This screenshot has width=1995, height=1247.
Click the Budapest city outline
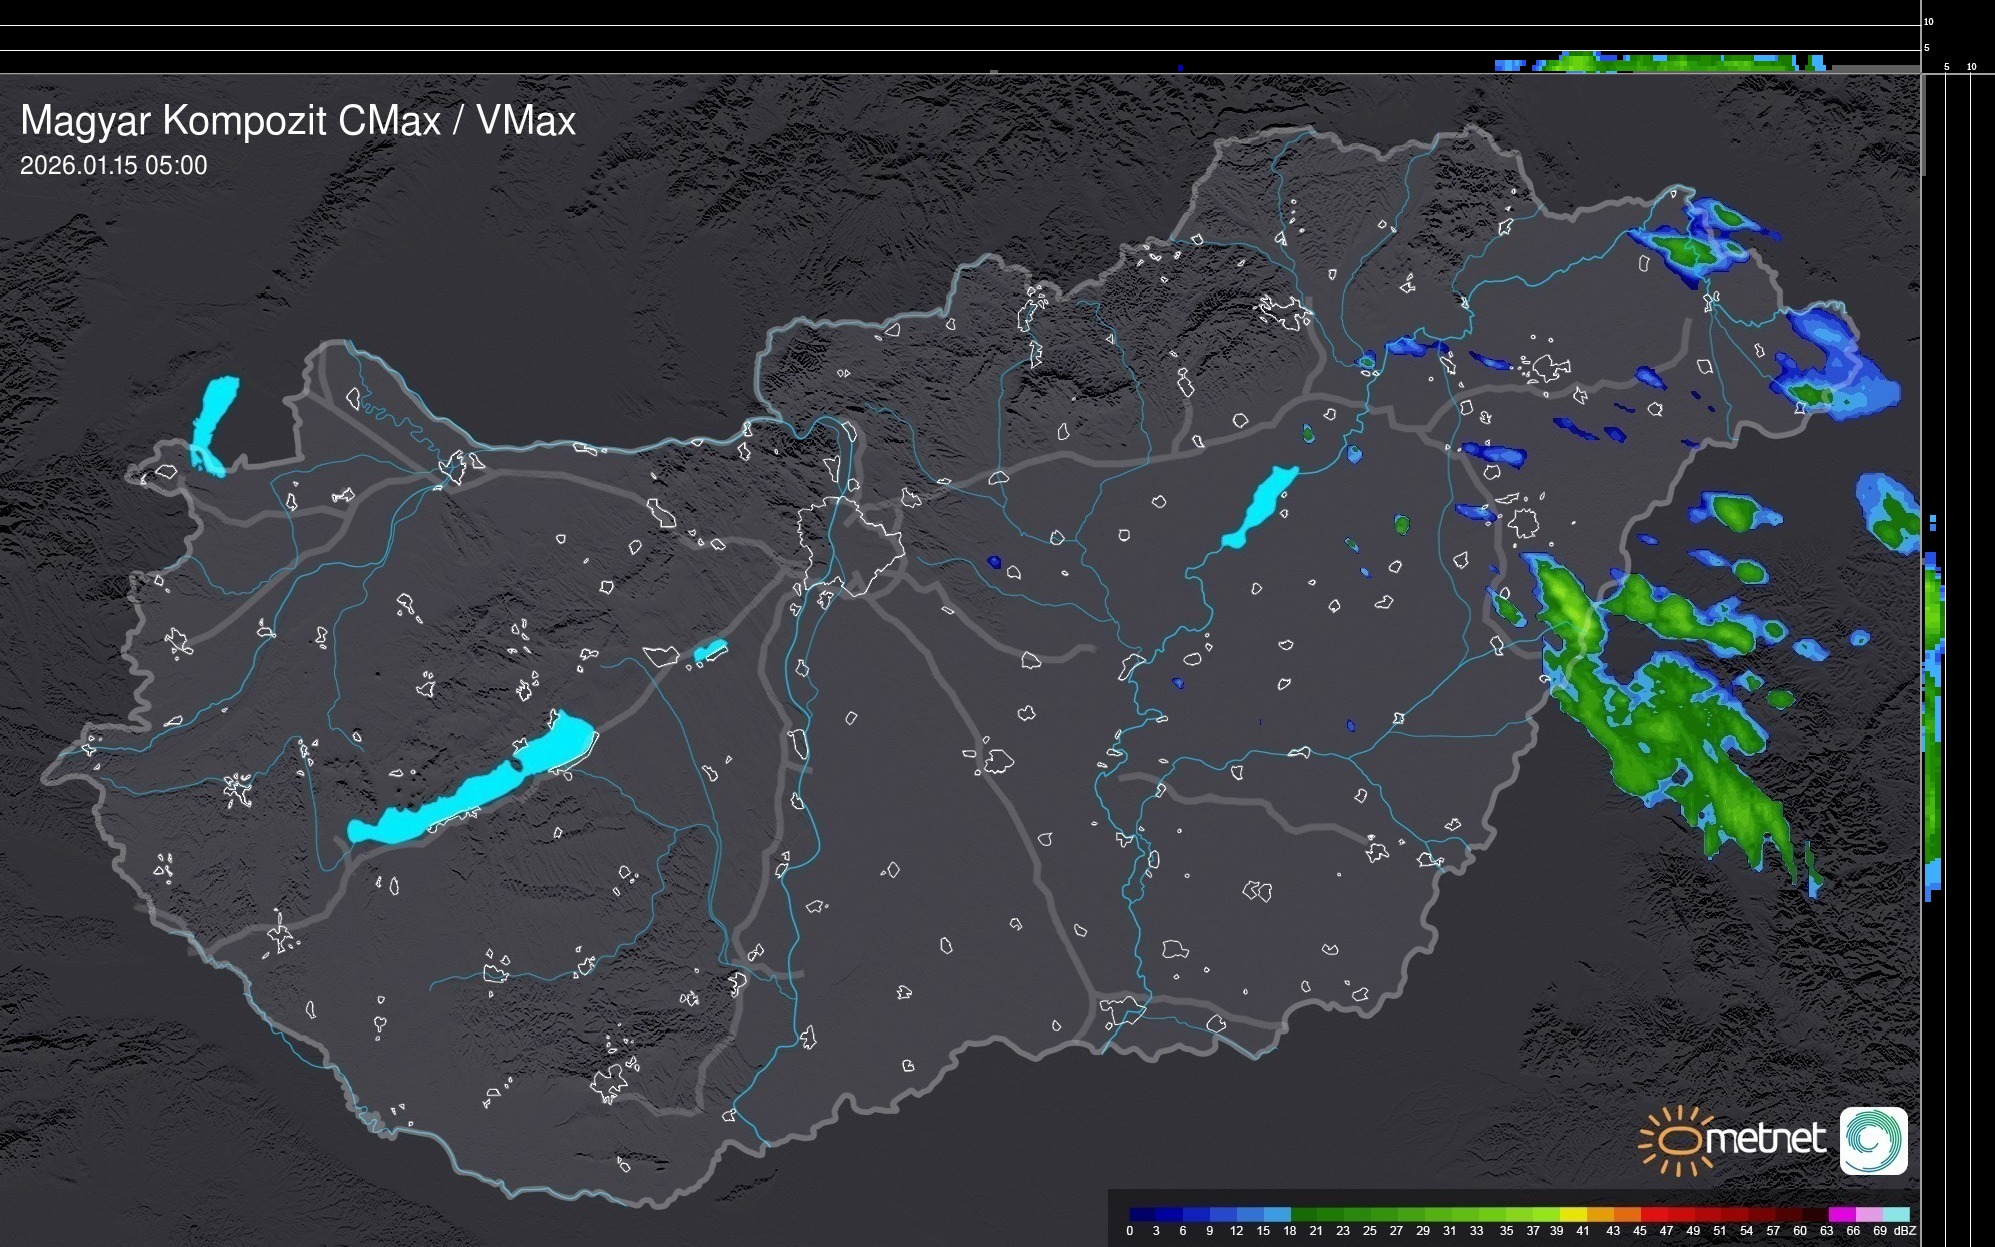click(x=850, y=545)
